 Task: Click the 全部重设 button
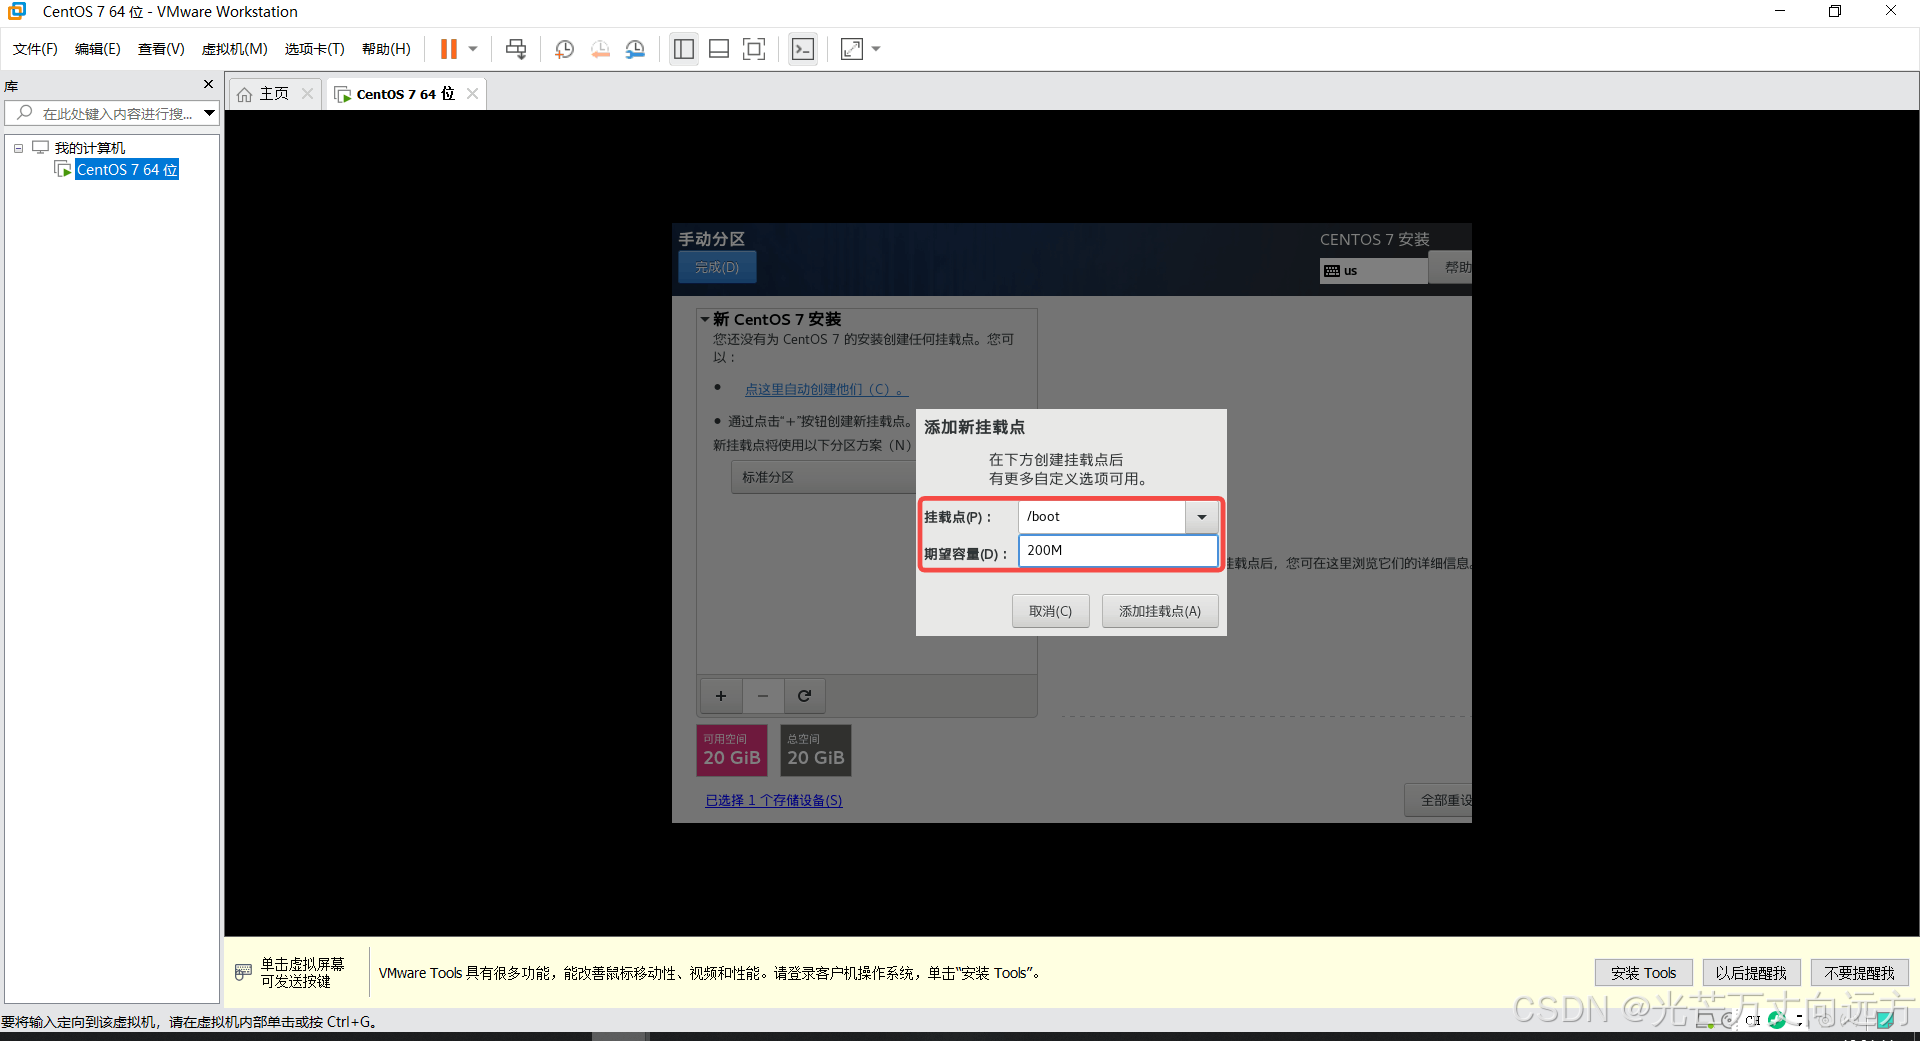pos(1440,800)
